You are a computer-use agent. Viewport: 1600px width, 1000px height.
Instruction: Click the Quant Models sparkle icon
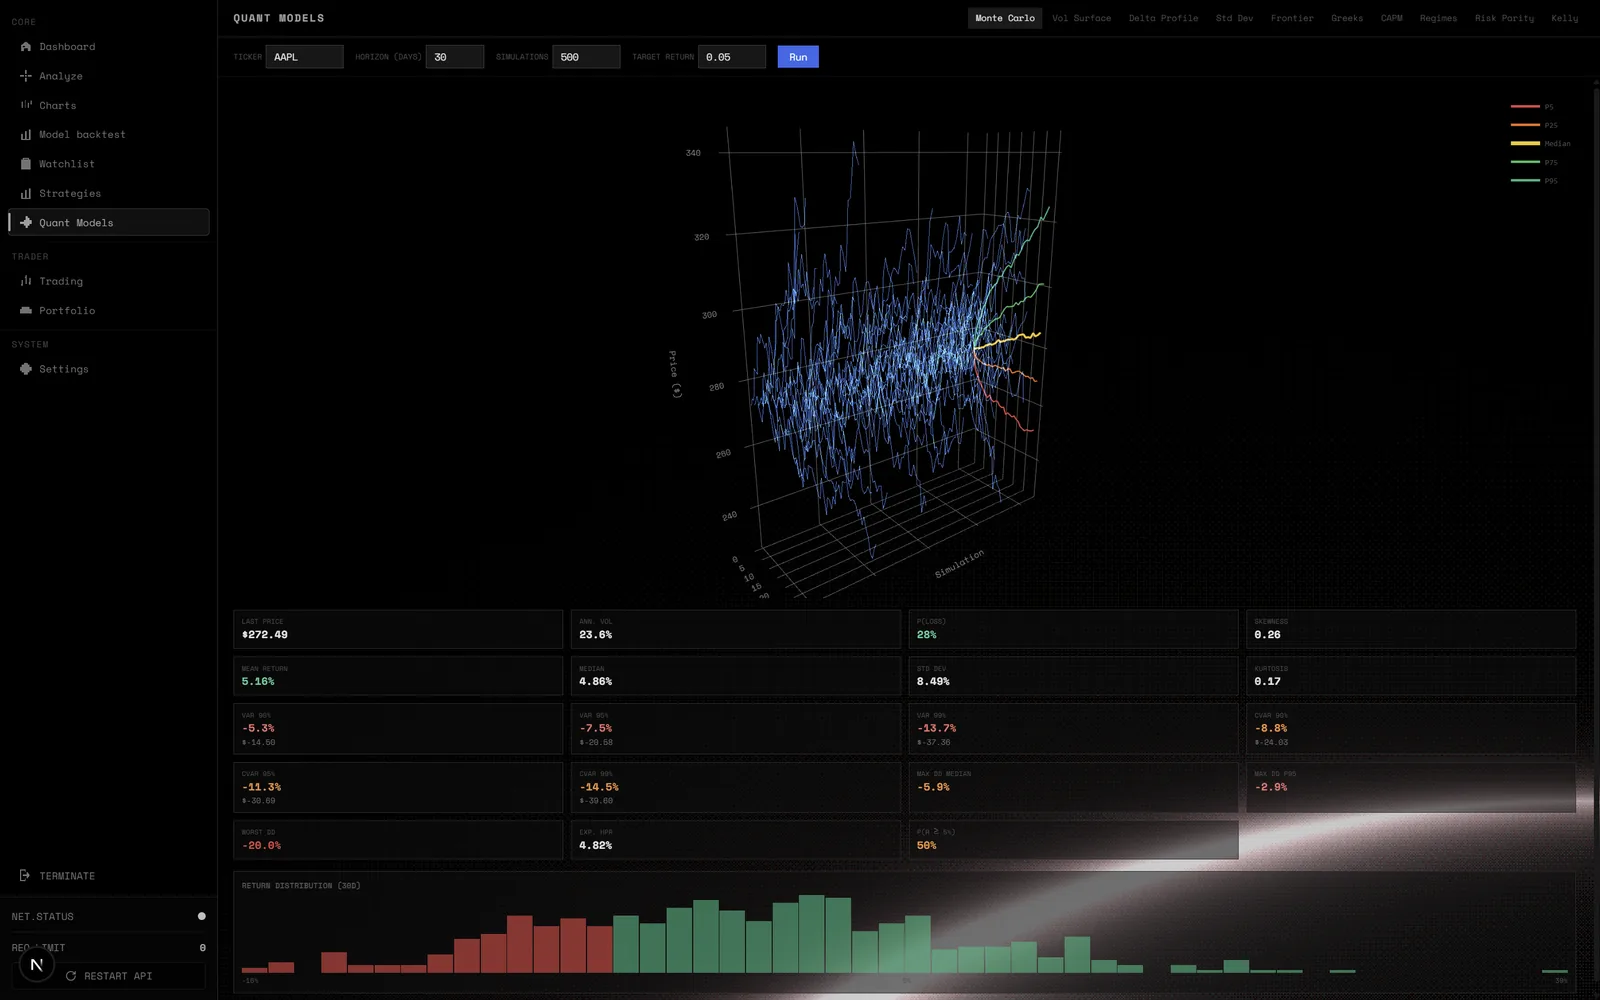[x=26, y=222]
